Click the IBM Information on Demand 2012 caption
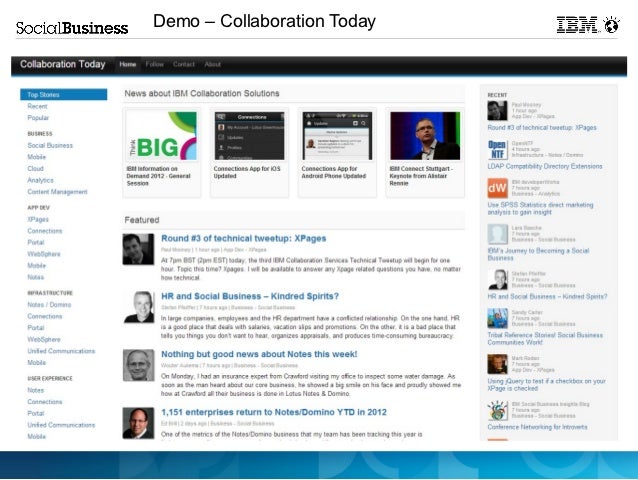 click(x=158, y=176)
